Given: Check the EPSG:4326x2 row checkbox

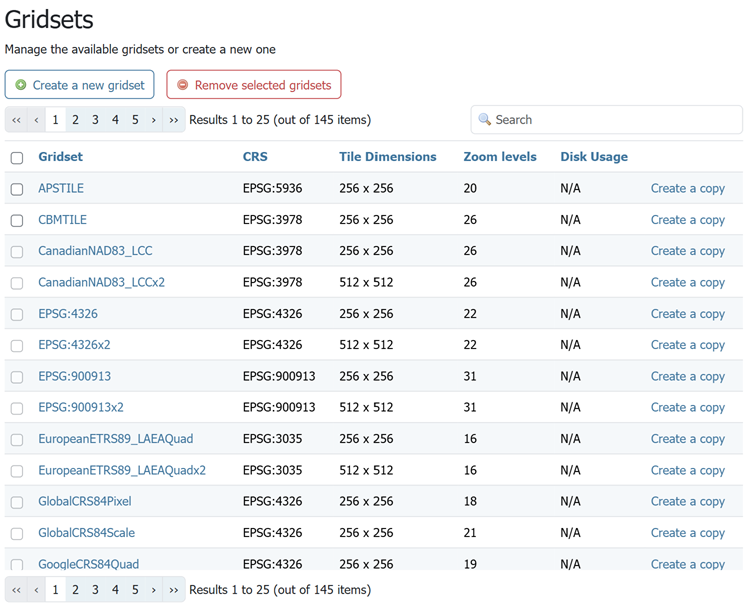Looking at the screenshot, I should click(17, 346).
